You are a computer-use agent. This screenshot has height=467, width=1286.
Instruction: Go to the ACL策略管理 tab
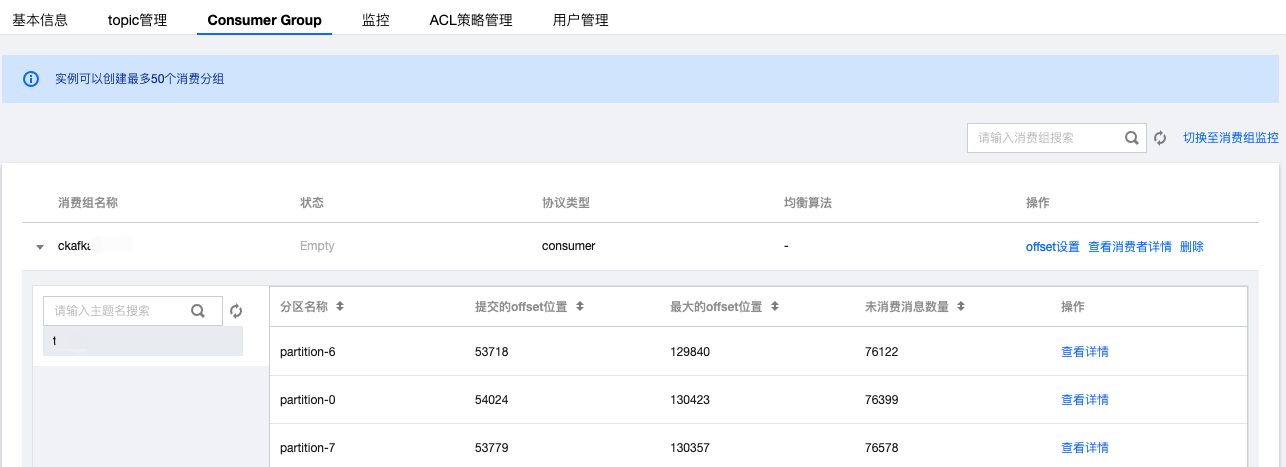[x=470, y=20]
